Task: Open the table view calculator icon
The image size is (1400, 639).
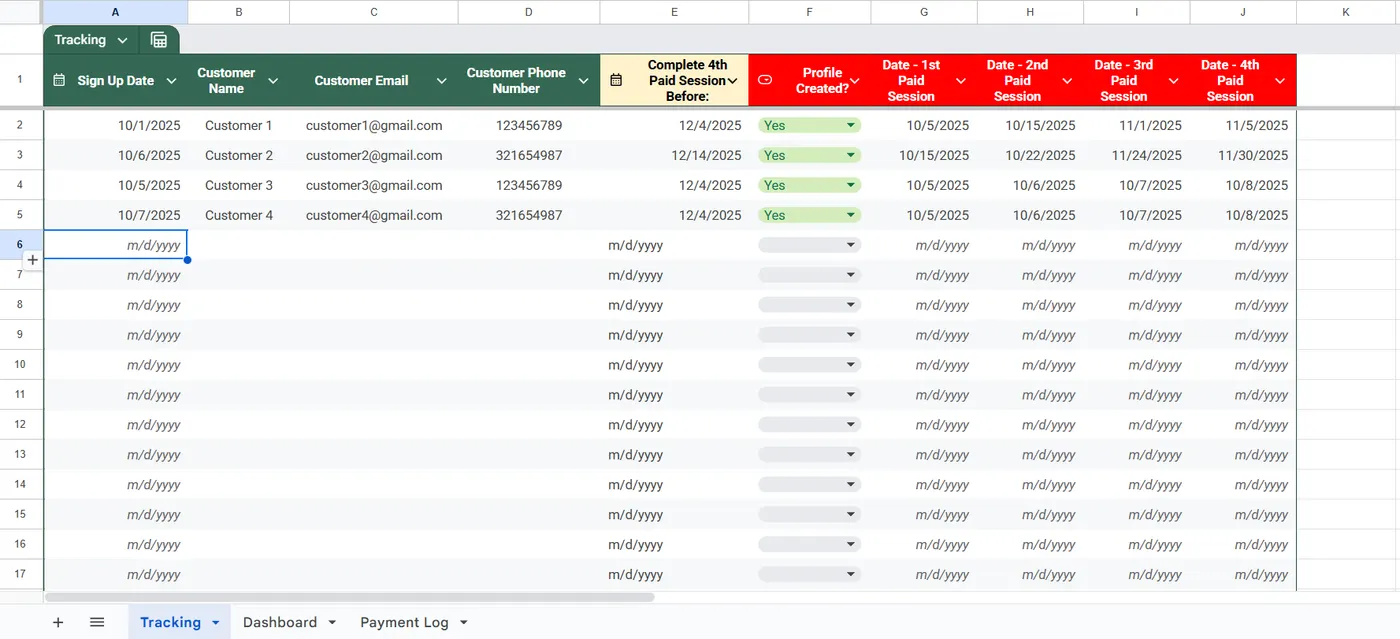Action: click(159, 40)
